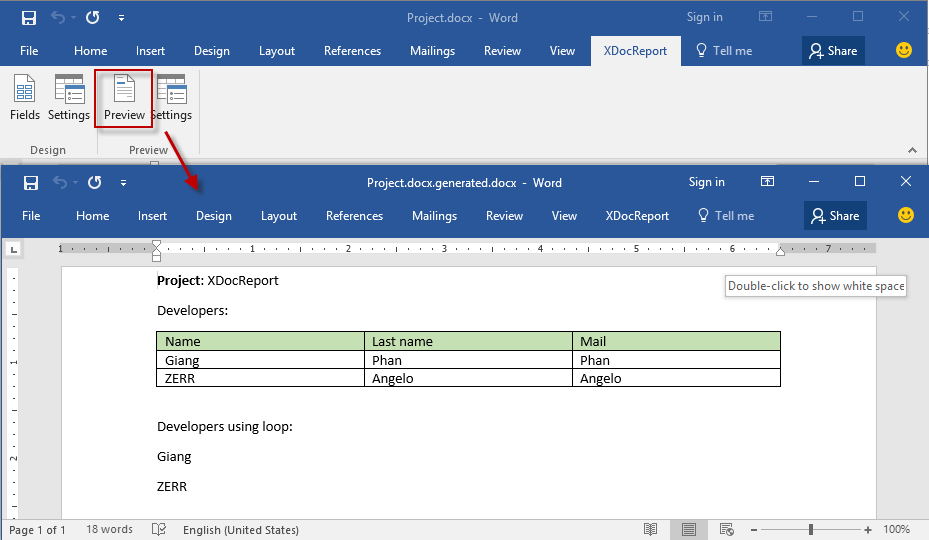Click the spelling proofing icon in status bar
Screen dimensions: 929x540
click(159, 529)
